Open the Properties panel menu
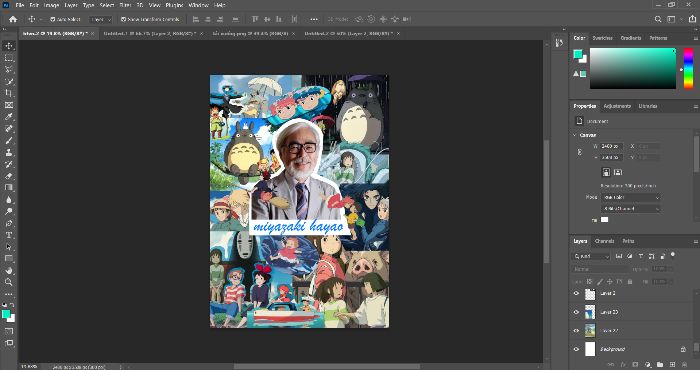700x370 pixels. click(696, 107)
